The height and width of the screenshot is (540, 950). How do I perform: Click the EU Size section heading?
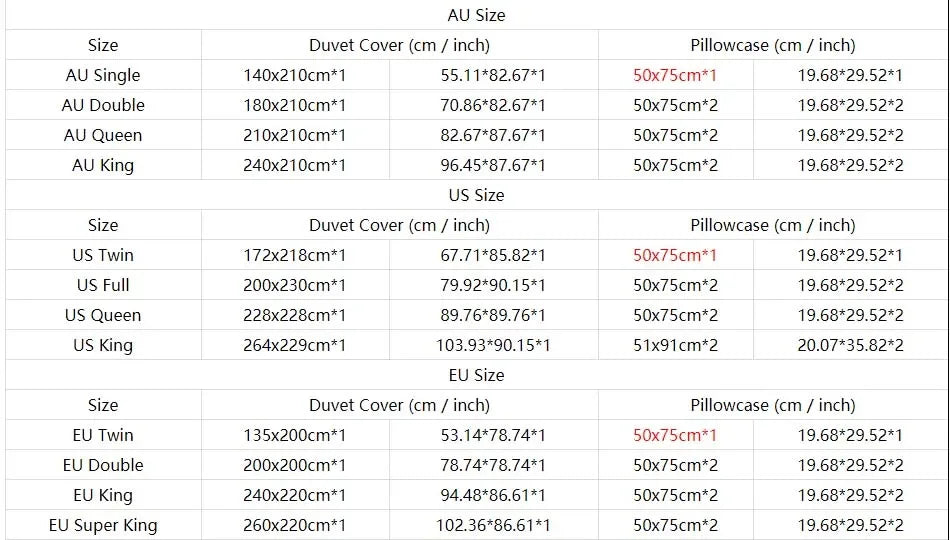[x=475, y=375]
